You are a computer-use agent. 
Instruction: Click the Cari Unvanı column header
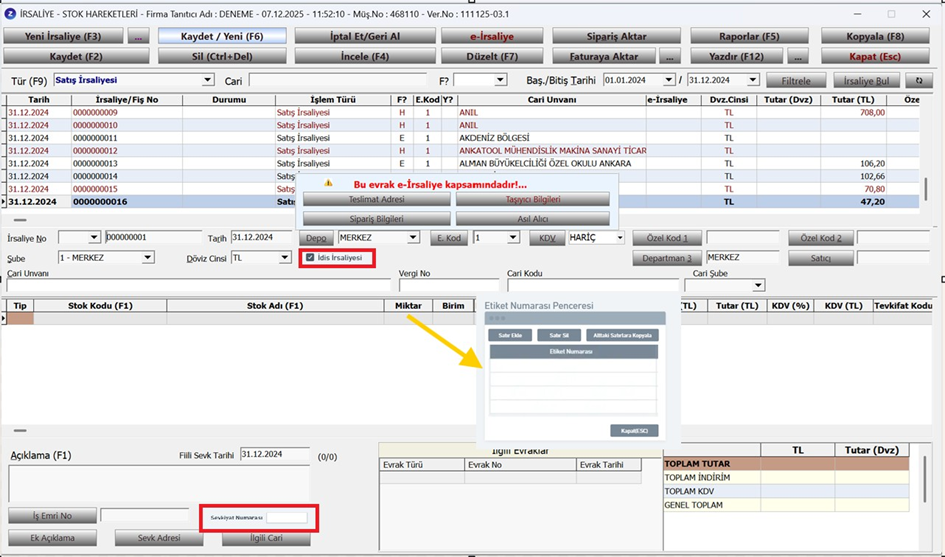[551, 99]
